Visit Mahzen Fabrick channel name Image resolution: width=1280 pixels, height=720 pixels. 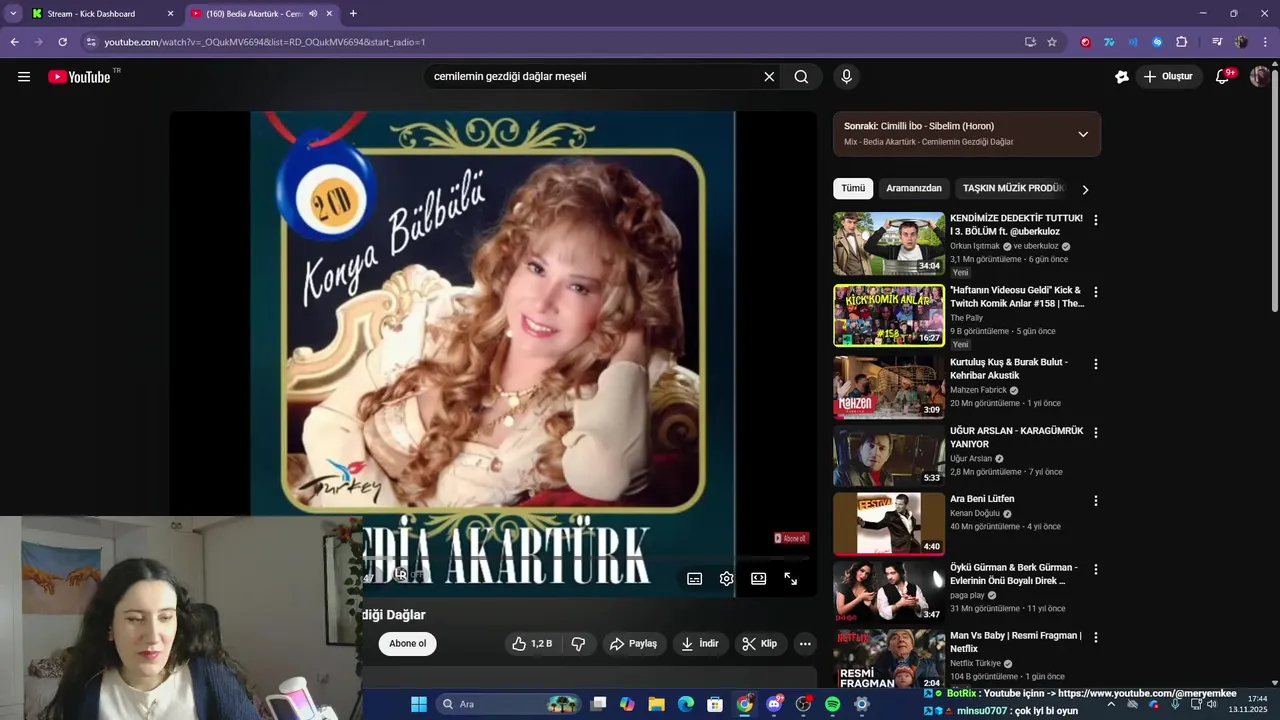pyautogui.click(x=978, y=390)
